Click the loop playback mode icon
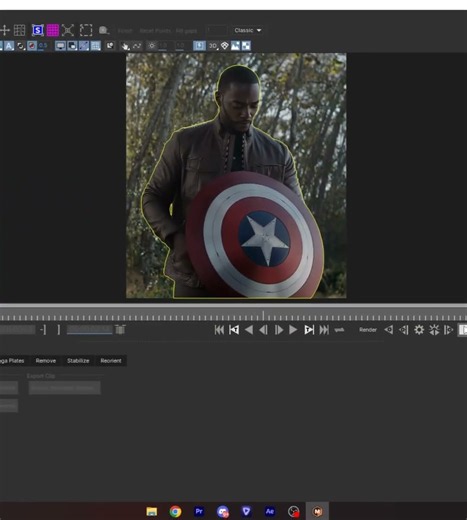Viewport: 467px width, 520px height. tap(339, 330)
